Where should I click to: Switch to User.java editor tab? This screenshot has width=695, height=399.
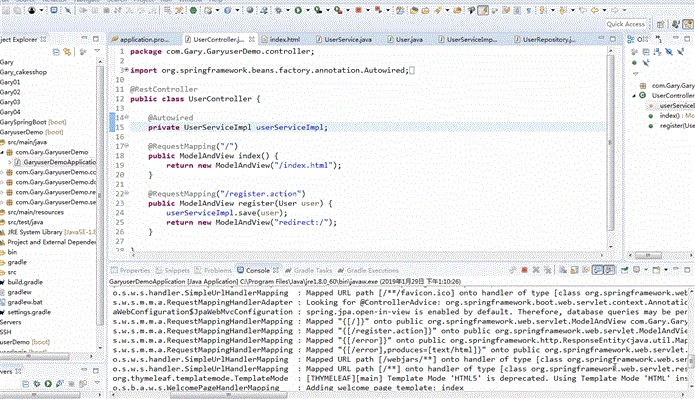409,39
